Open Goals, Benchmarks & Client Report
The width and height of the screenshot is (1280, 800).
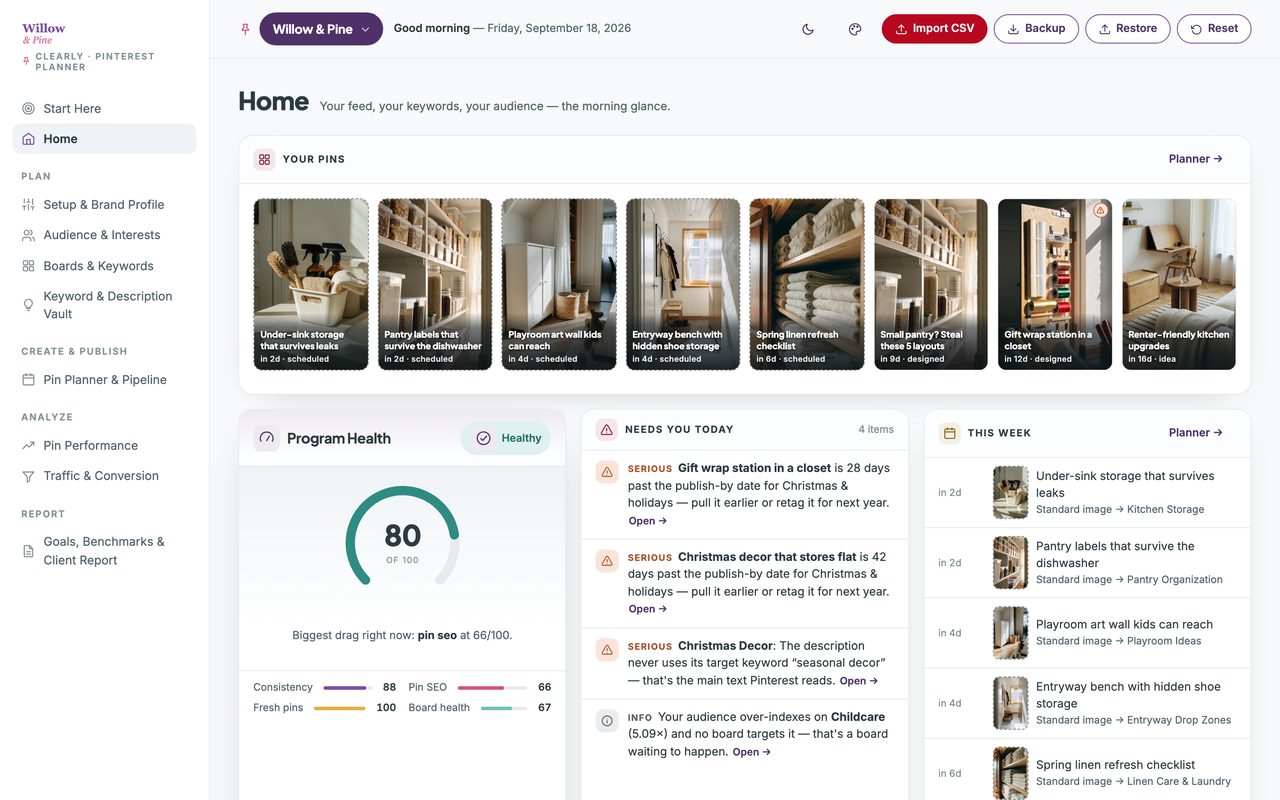[104, 551]
